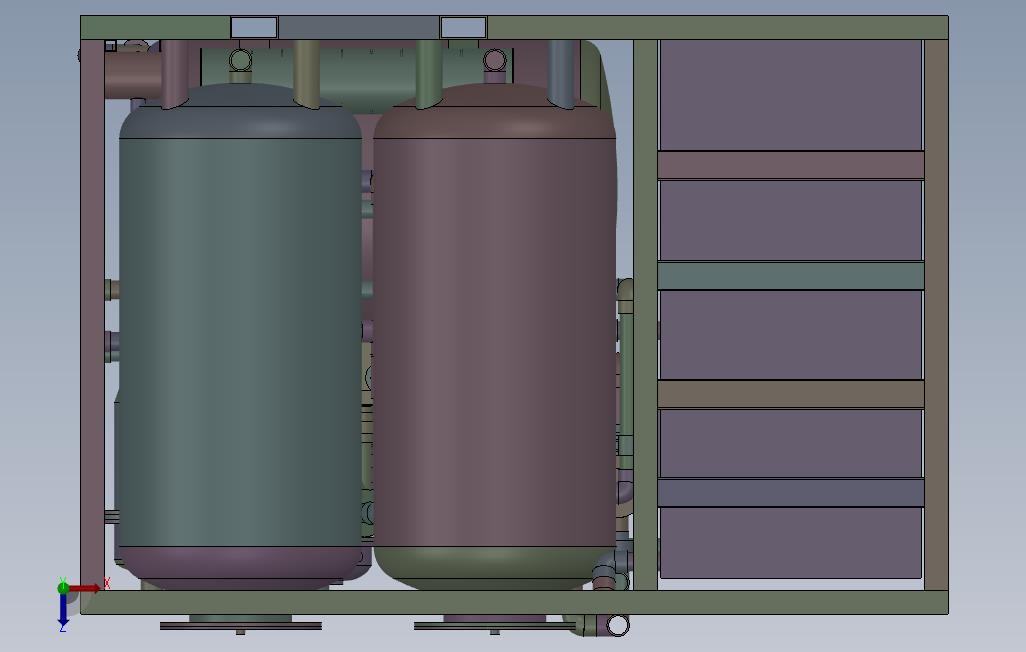Select the bottom horizontal green frame beam
Image resolution: width=1026 pixels, height=652 pixels.
pos(514,602)
